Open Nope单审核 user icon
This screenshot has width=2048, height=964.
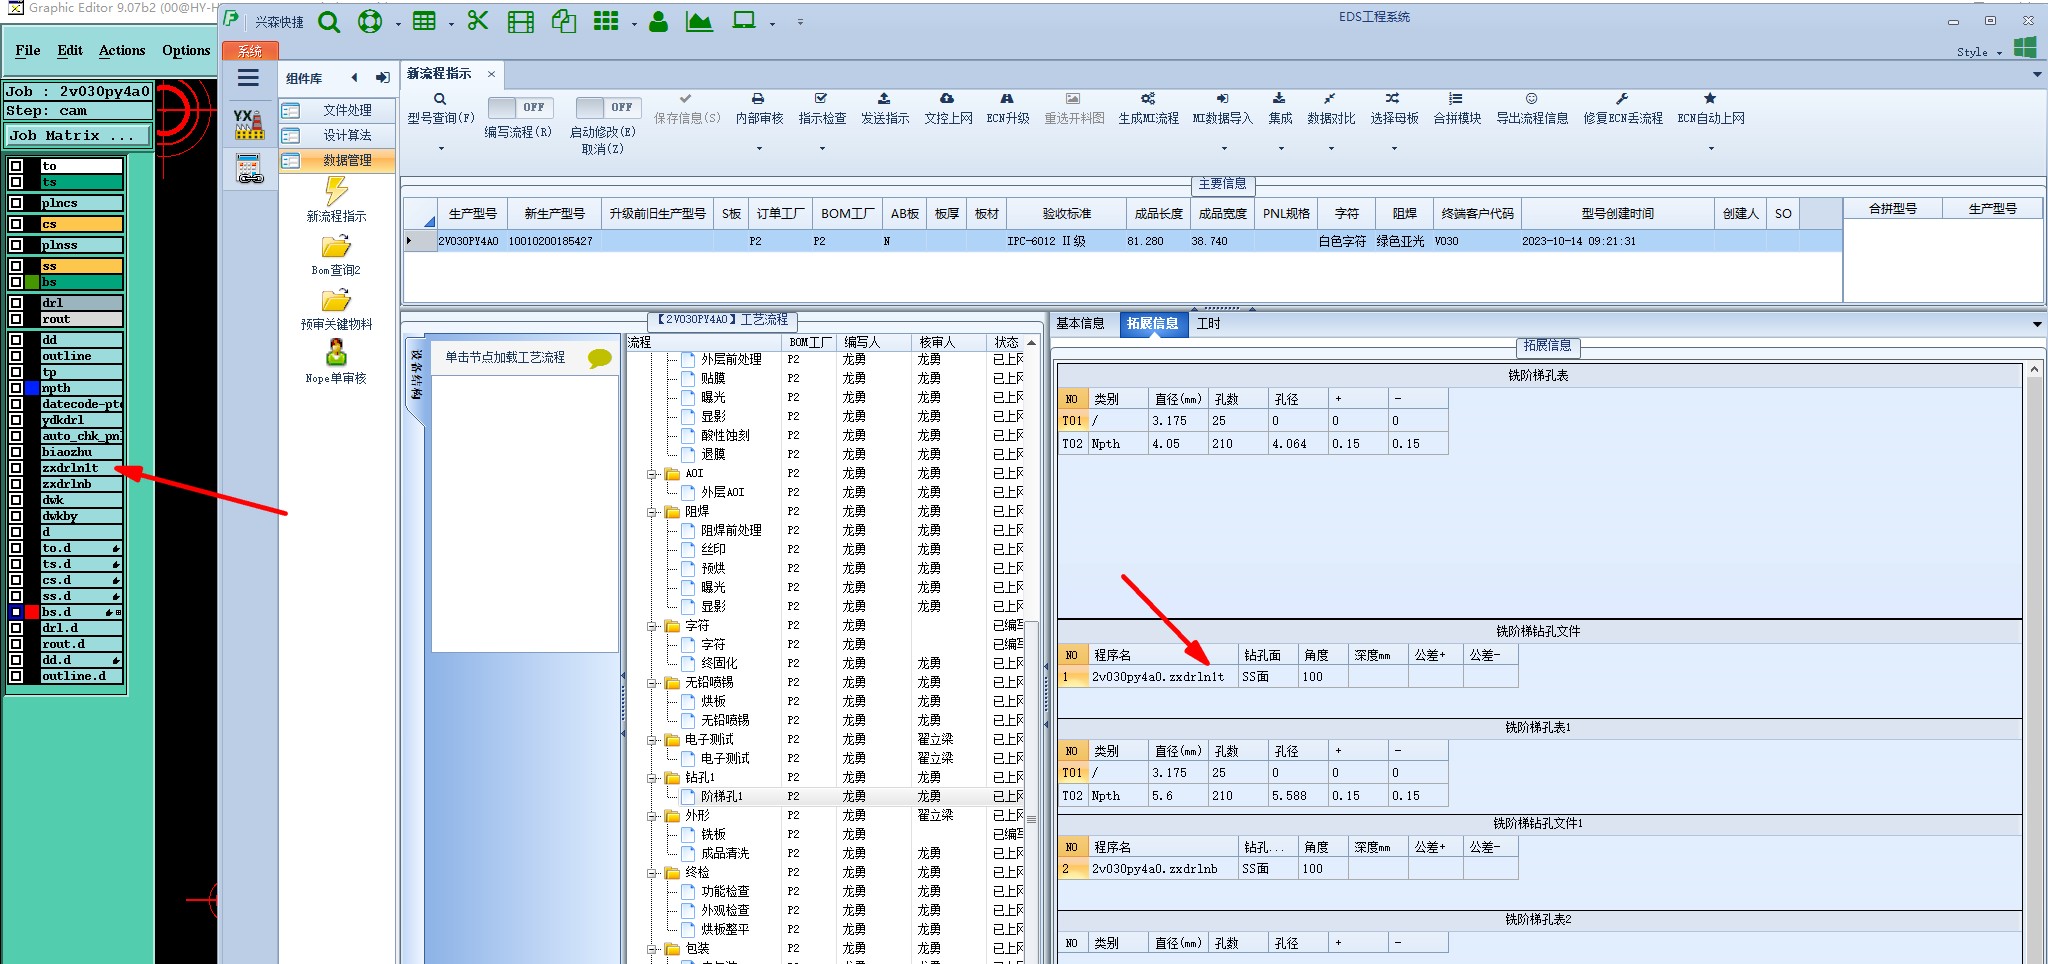coord(336,353)
